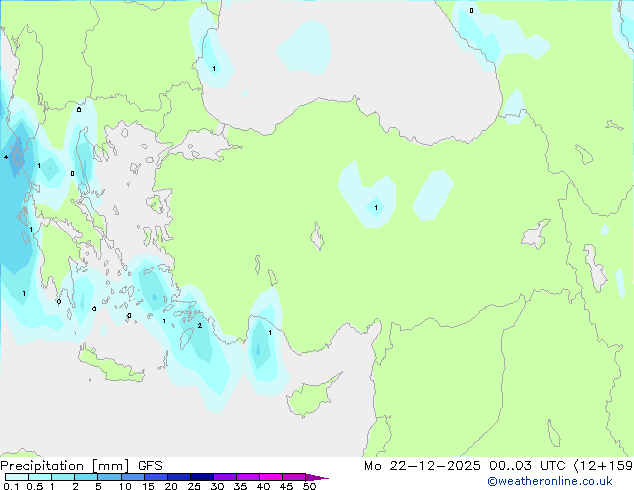Select the legend swatch between 5 and 10 mm
634x490 pixels.
pyautogui.click(x=109, y=477)
